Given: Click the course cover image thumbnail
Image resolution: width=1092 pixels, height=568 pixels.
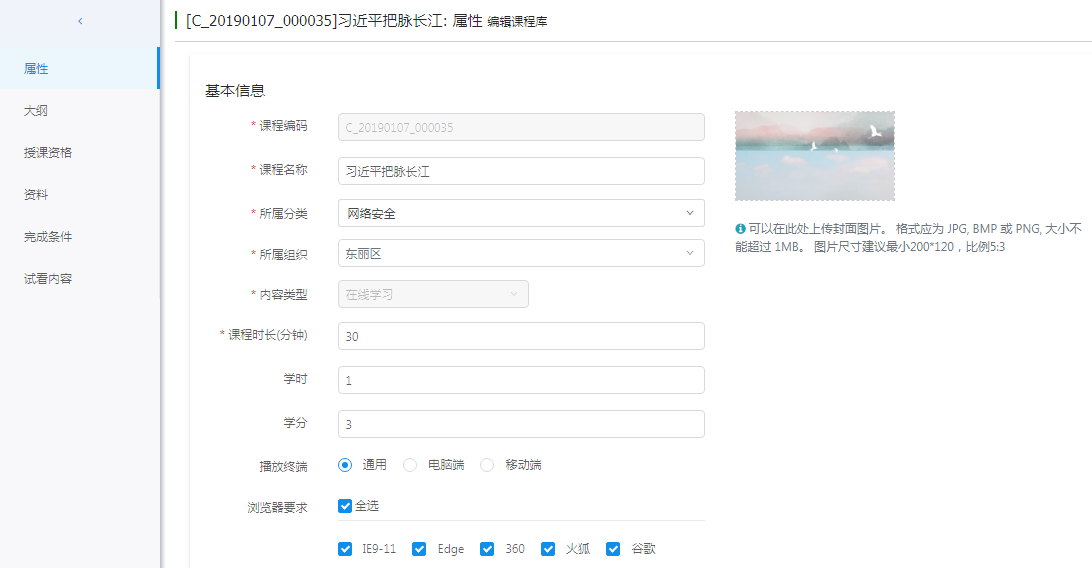Looking at the screenshot, I should click(x=814, y=156).
